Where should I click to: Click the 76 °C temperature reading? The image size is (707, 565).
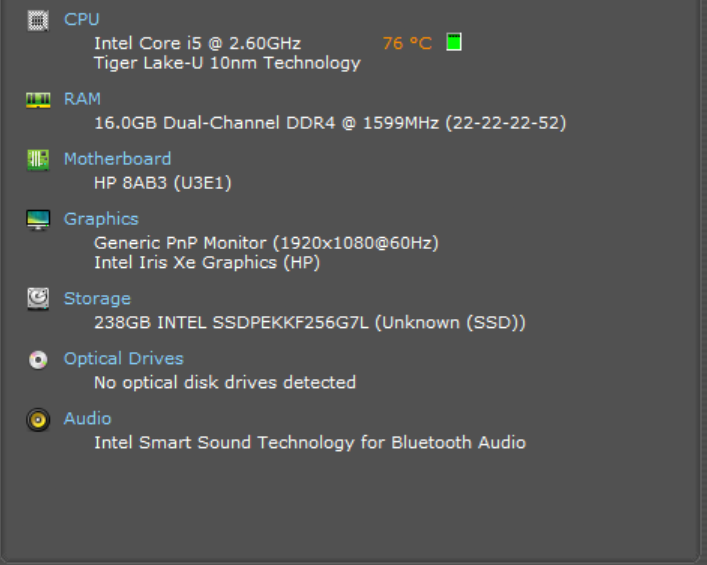[x=407, y=44]
